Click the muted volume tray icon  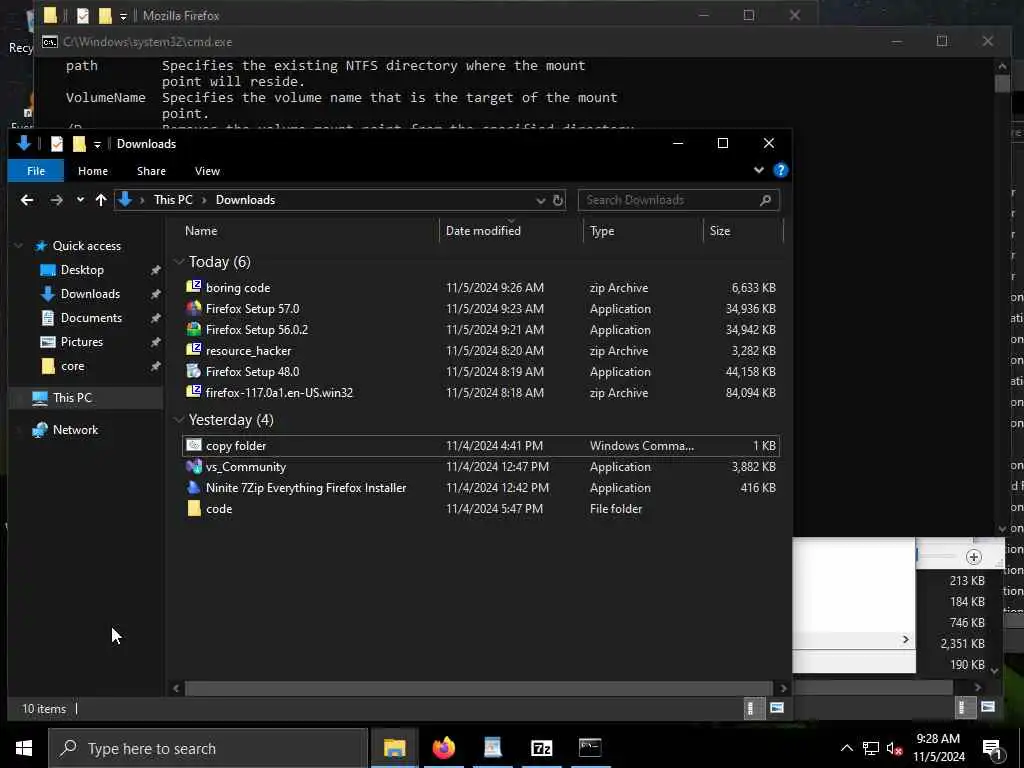[x=895, y=748]
